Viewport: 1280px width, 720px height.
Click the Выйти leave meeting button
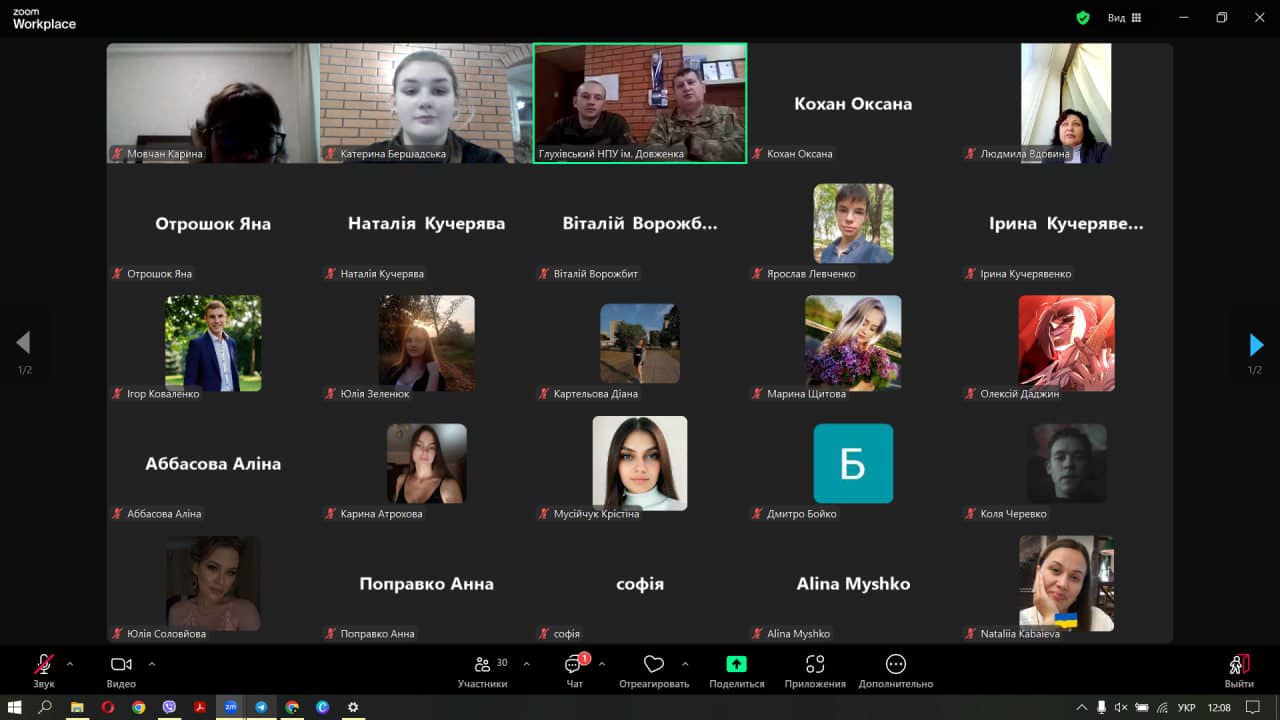click(x=1239, y=670)
